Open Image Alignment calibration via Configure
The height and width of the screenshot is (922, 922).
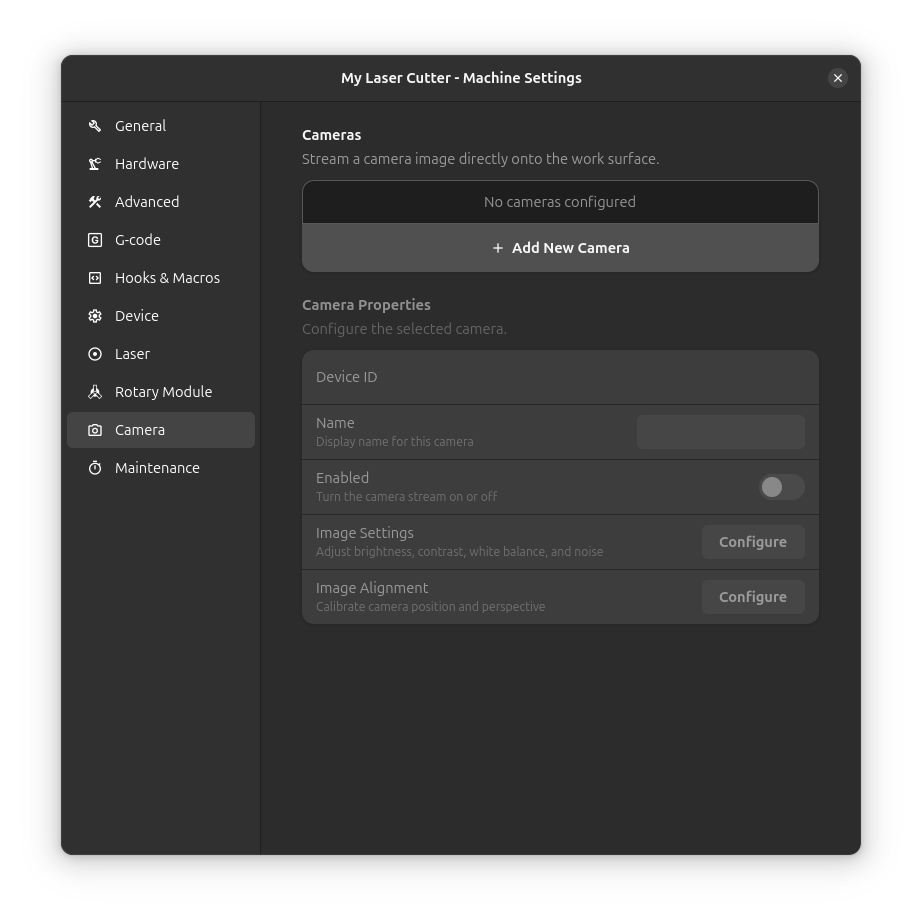pos(752,597)
